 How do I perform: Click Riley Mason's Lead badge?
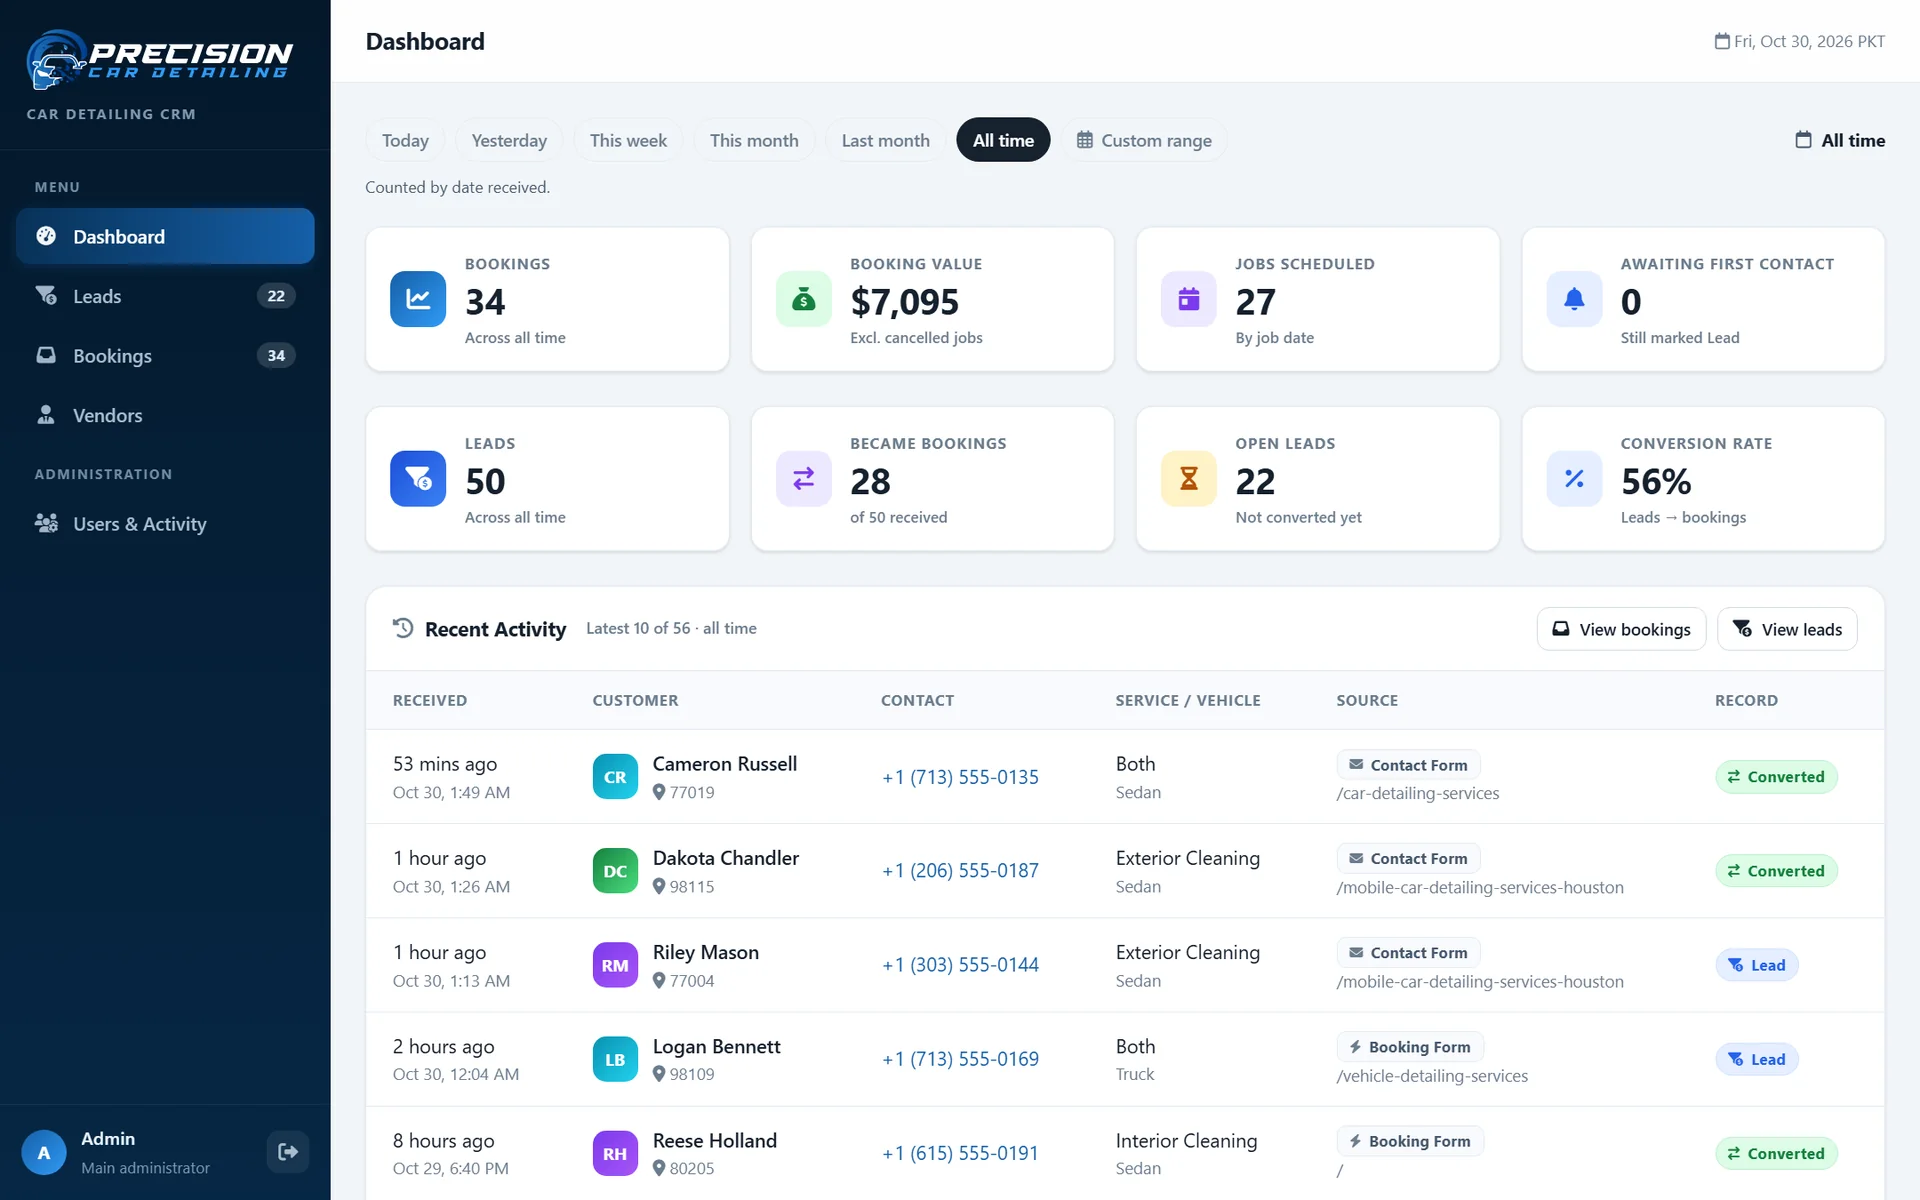coord(1757,965)
